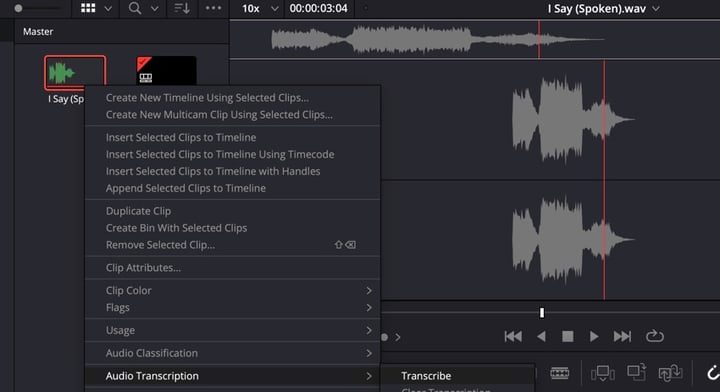Open the I Say (Spoken).wav clip dropdown
Screen dimensions: 720x392
tap(603, 8)
